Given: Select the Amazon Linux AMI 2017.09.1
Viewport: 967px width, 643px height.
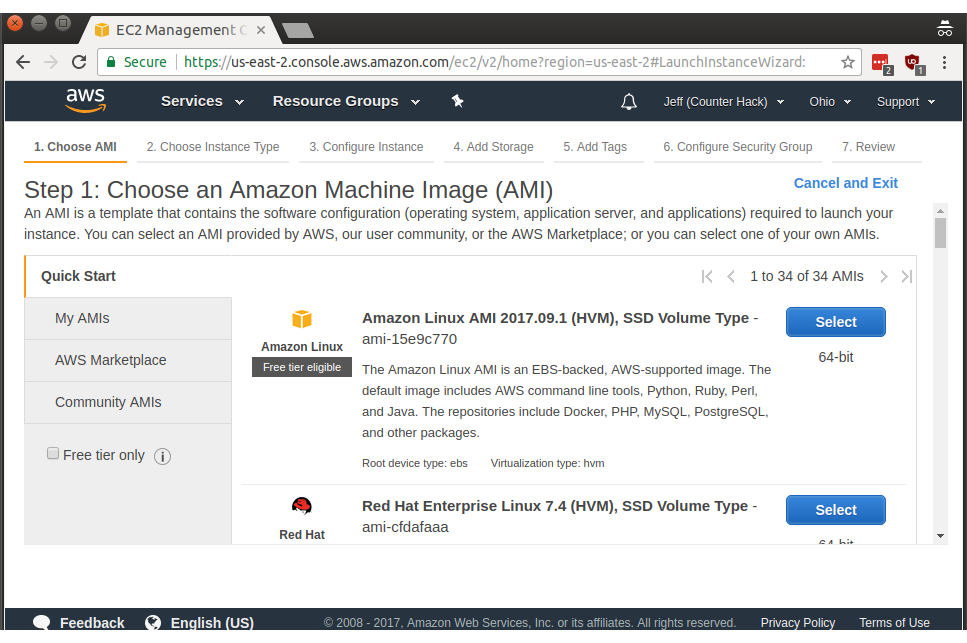Looking at the screenshot, I should 836,322.
